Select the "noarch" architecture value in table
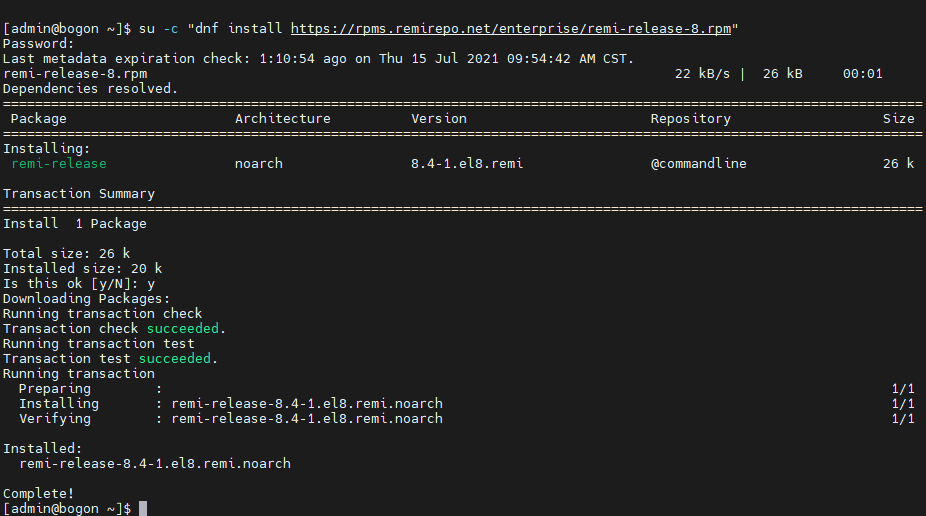This screenshot has width=926, height=516. pyautogui.click(x=259, y=164)
